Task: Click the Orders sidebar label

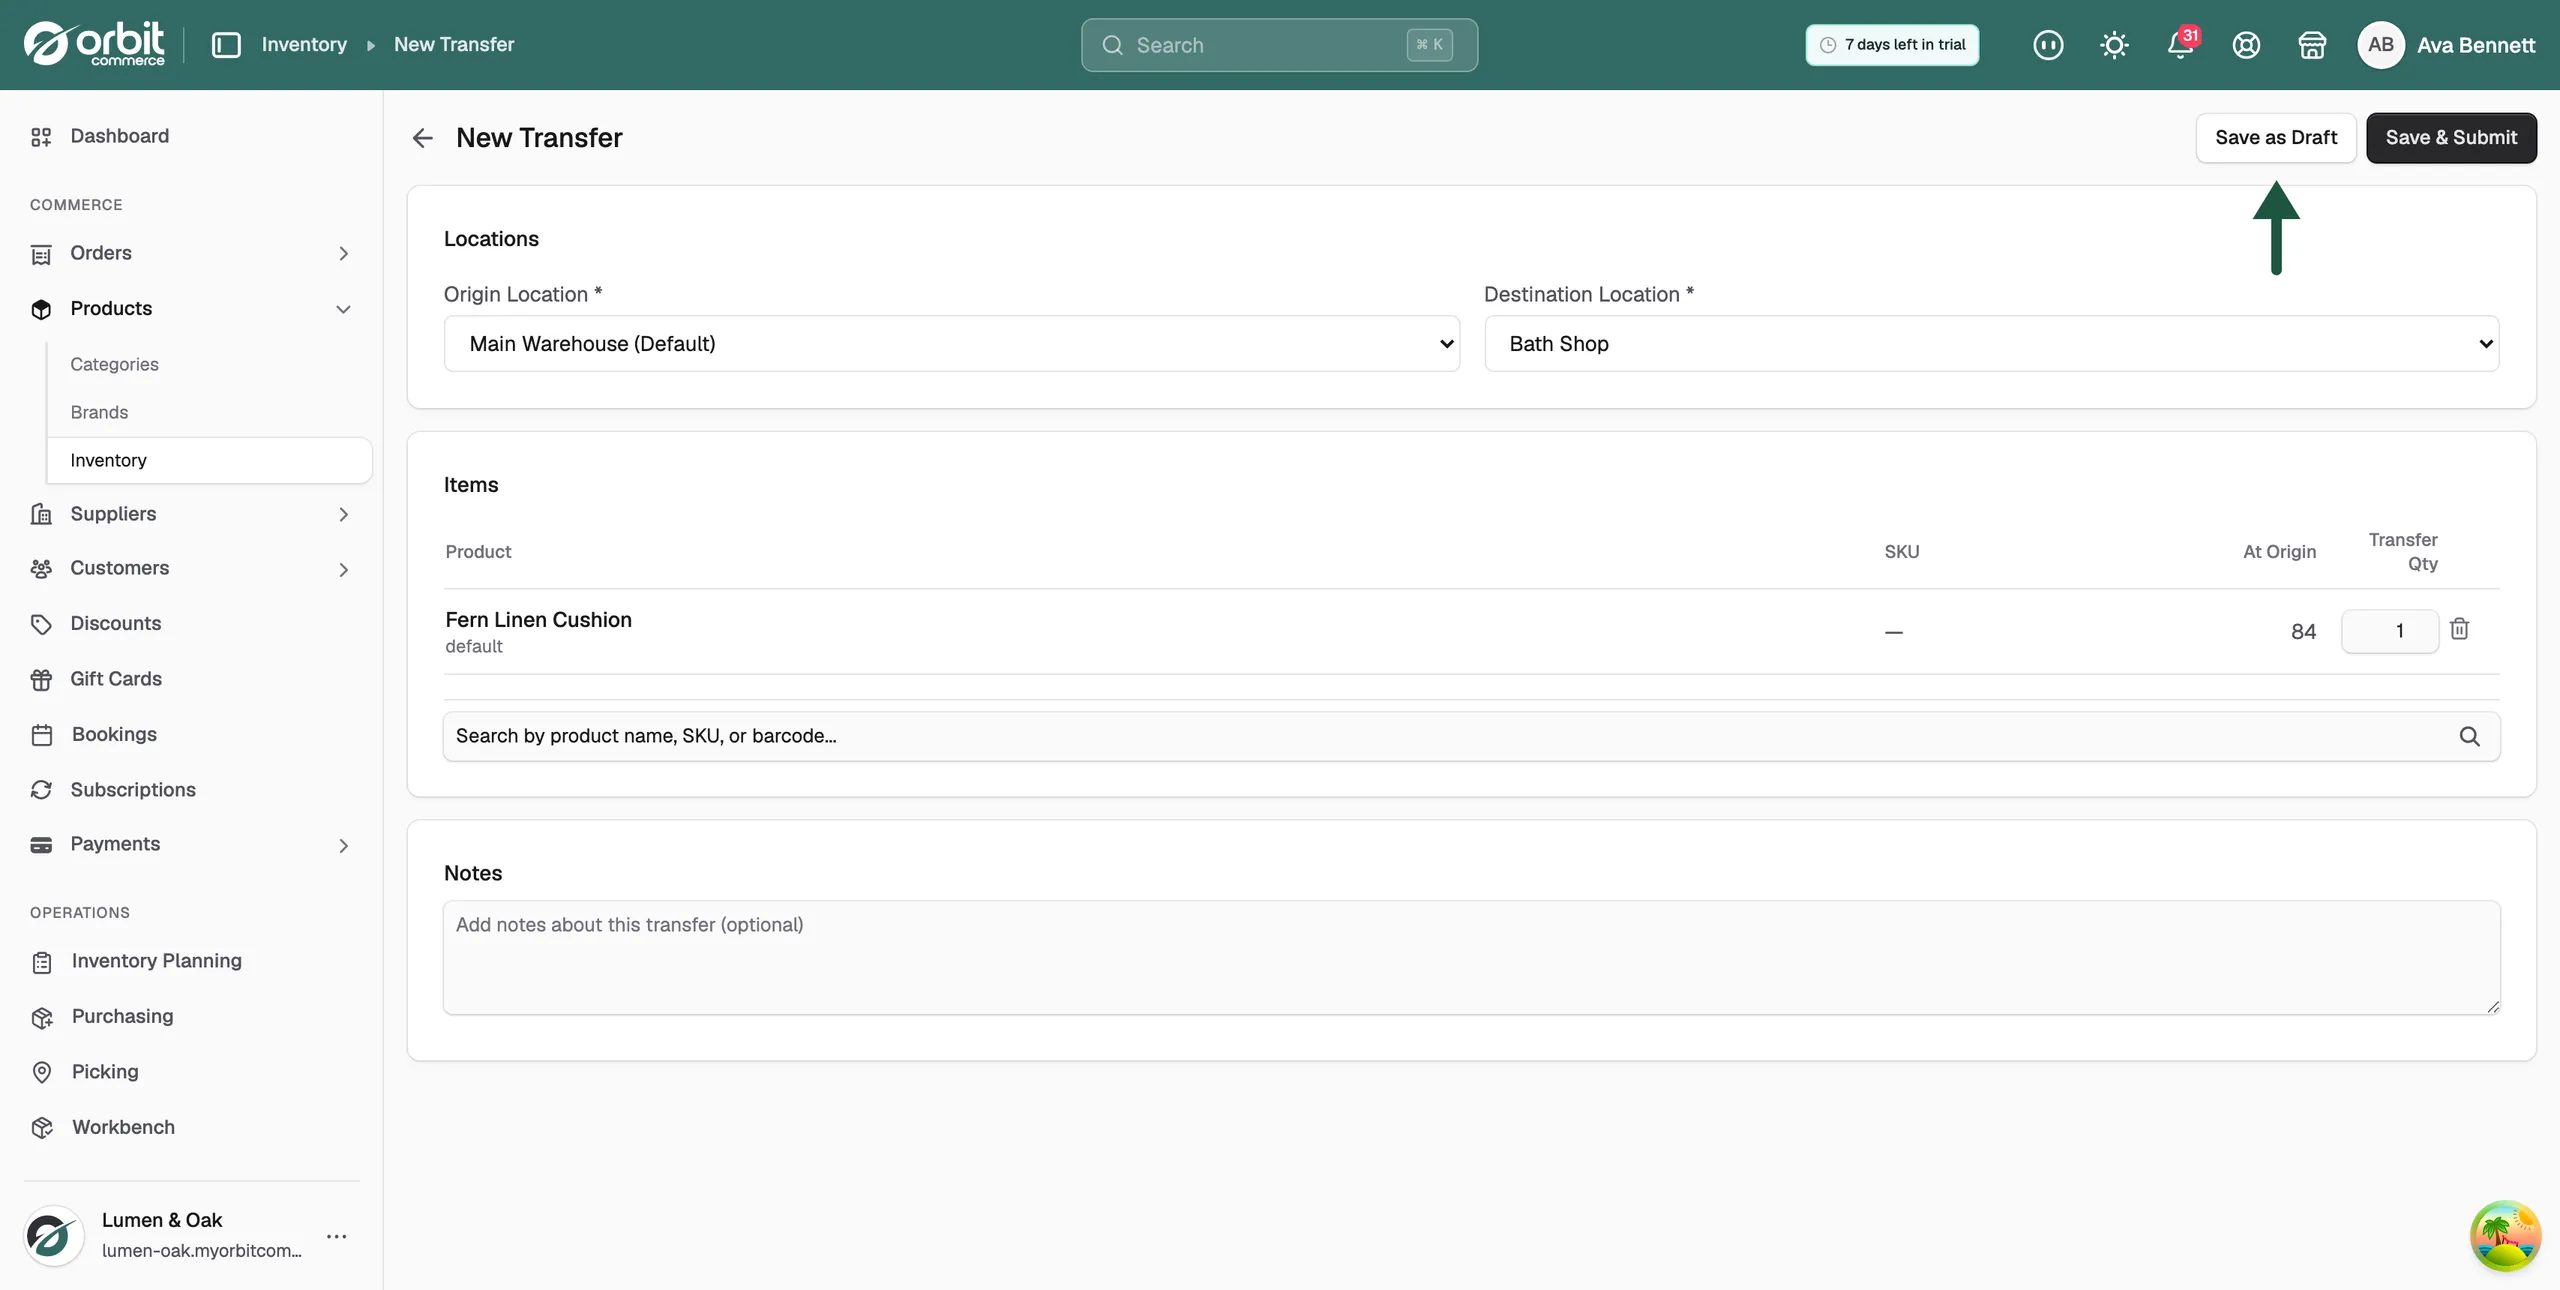Action: 100,253
